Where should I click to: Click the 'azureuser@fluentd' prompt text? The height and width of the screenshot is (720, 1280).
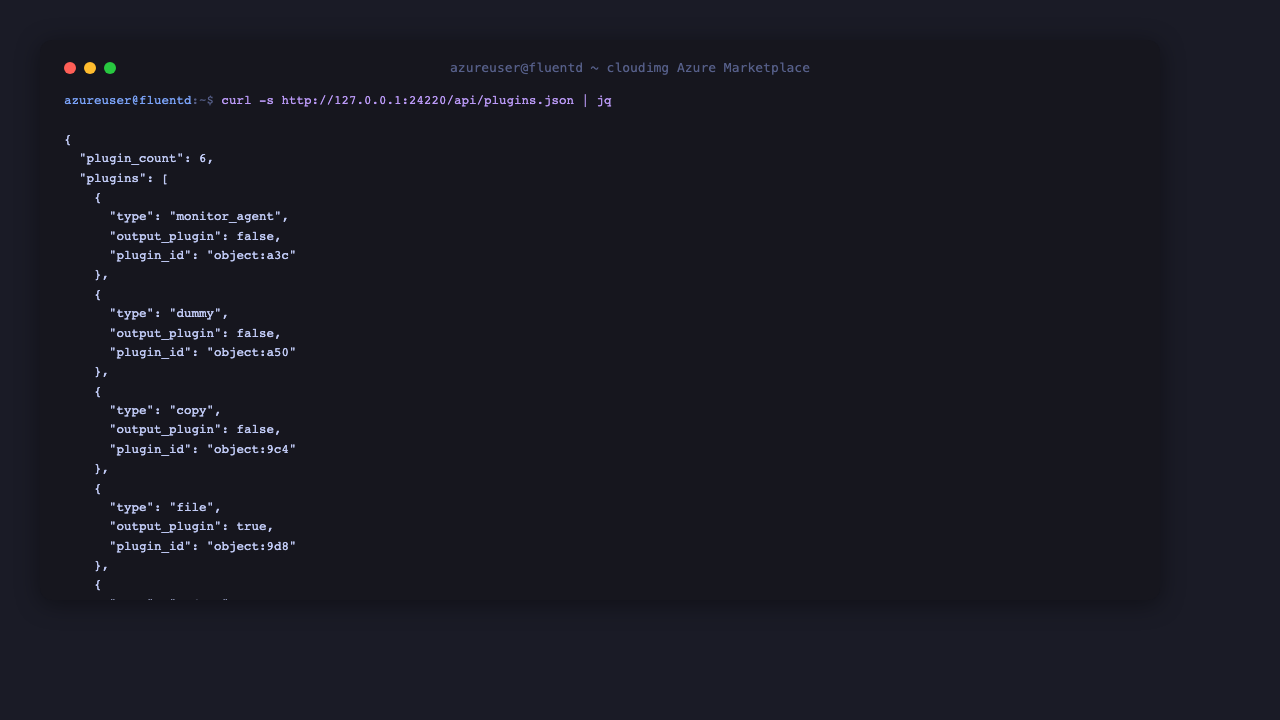point(128,100)
